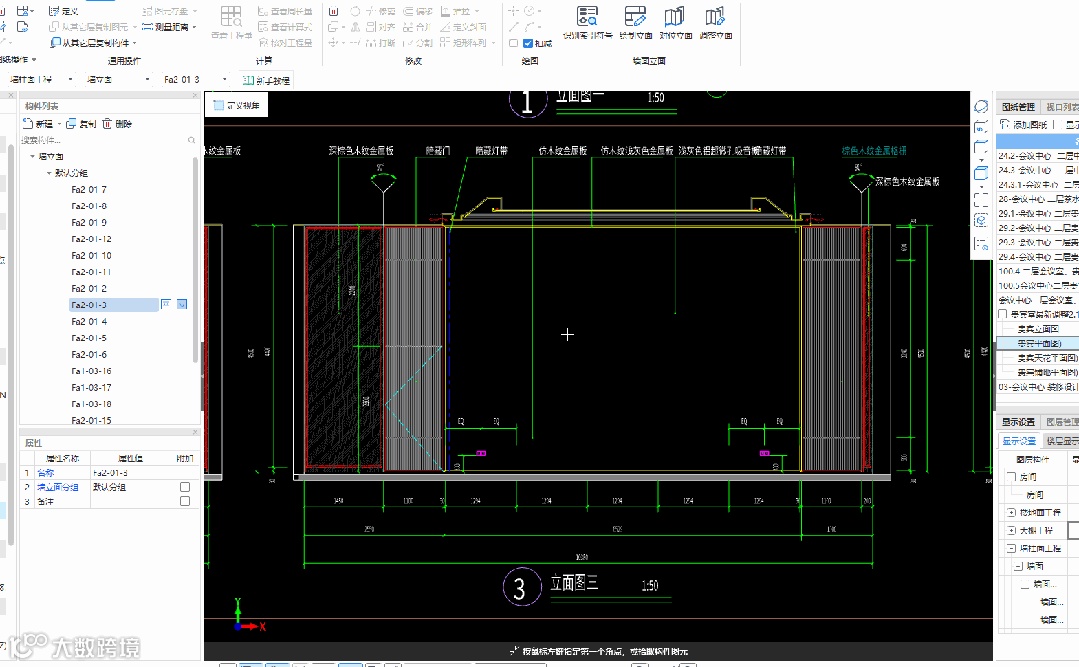Click the floating button at canvas top-left
Viewport: 1079px width, 667px height.
click(236, 105)
